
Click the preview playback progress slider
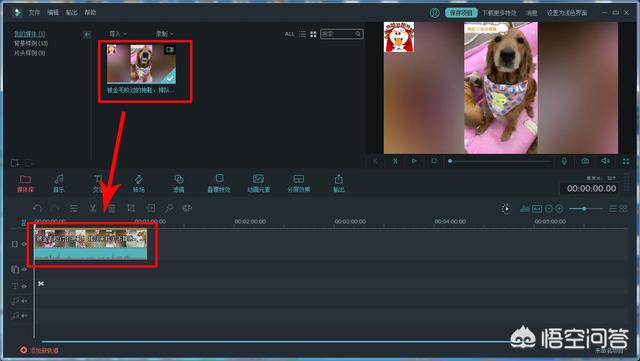[x=500, y=161]
